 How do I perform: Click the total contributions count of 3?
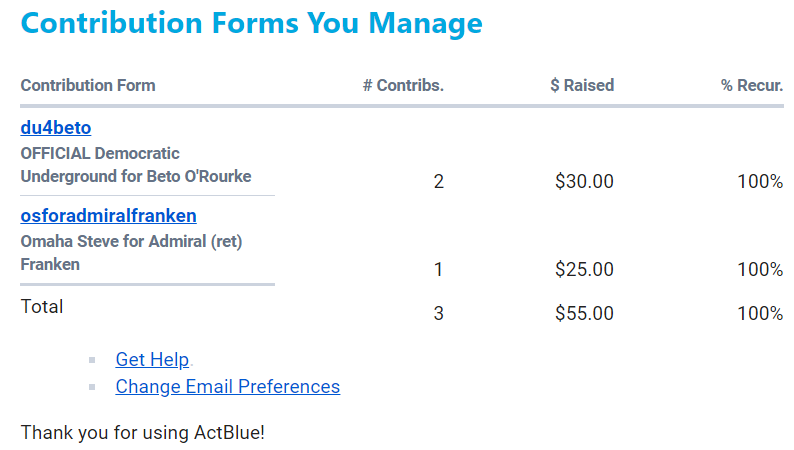click(438, 314)
